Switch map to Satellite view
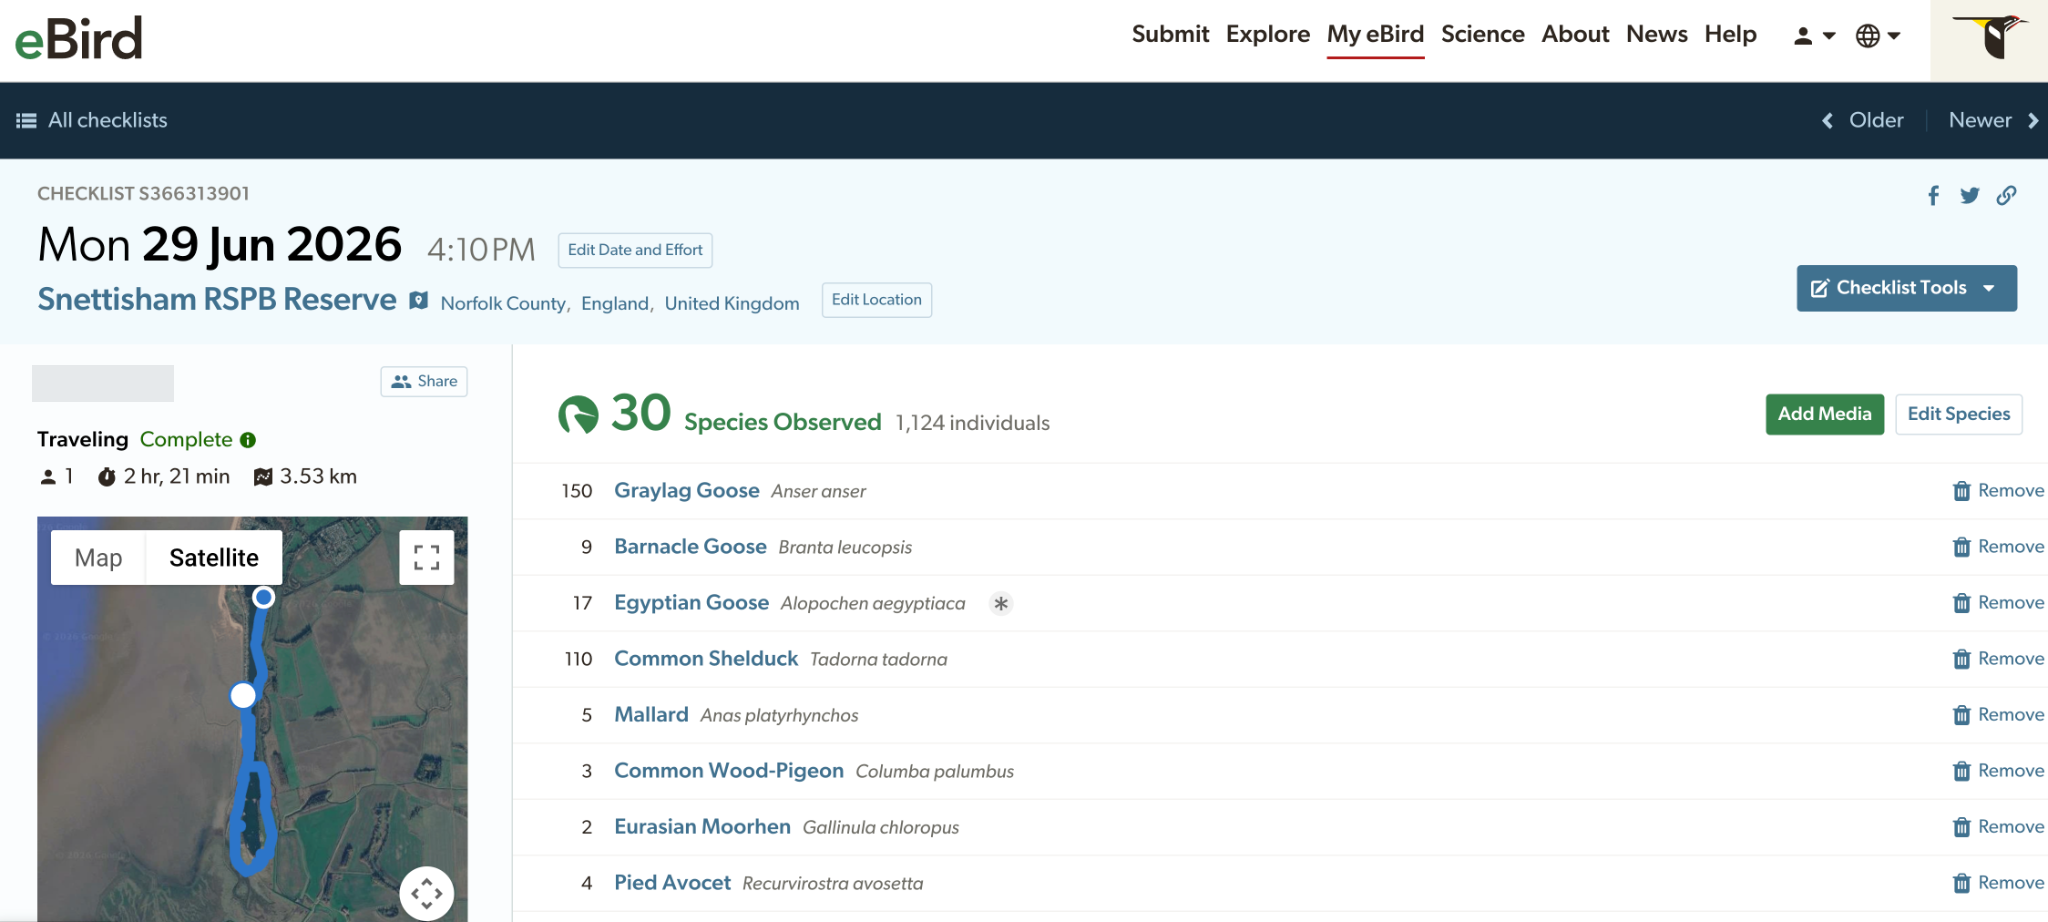Screen dimensions: 2048x922 point(214,558)
